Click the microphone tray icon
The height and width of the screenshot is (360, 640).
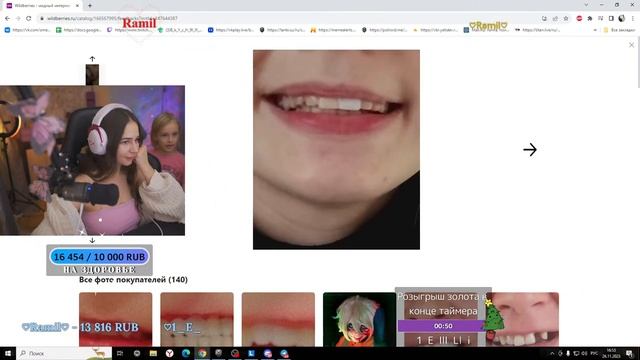click(x=568, y=353)
